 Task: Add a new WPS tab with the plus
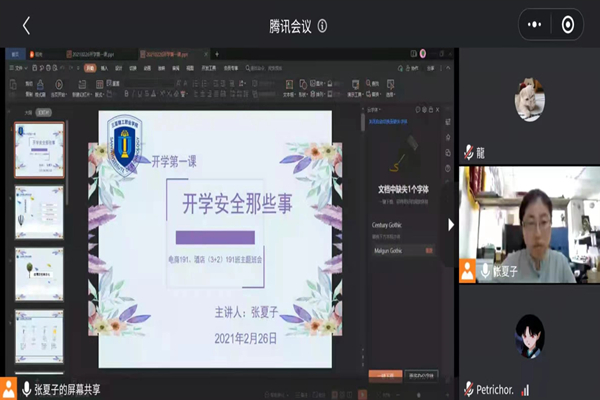coord(217,54)
